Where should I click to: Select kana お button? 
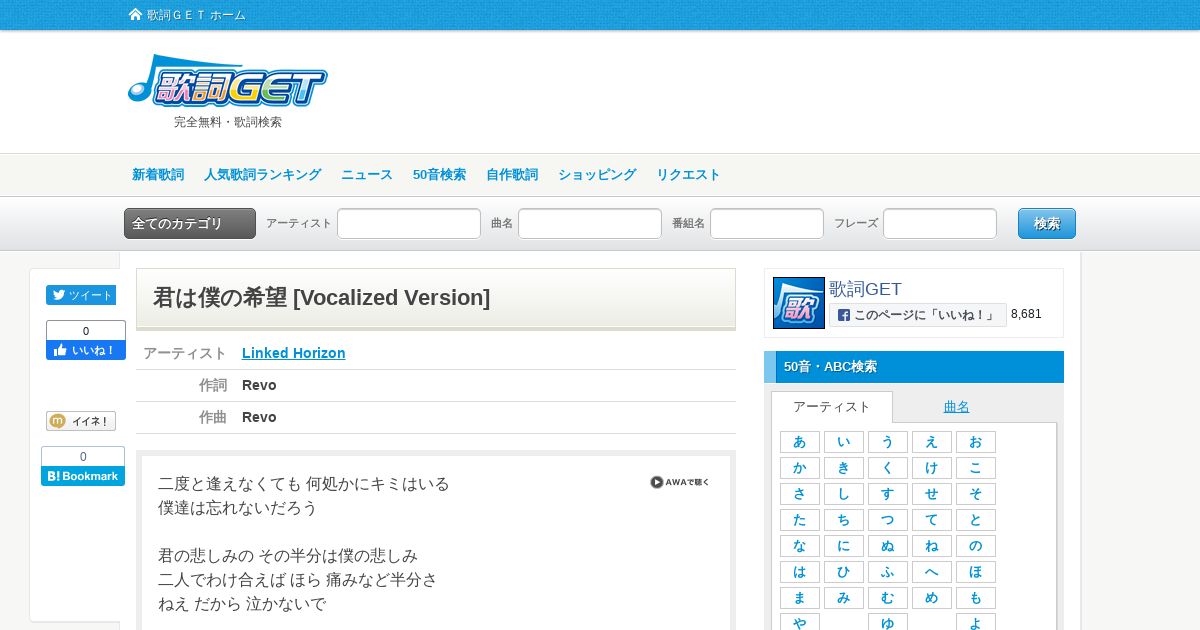(976, 442)
